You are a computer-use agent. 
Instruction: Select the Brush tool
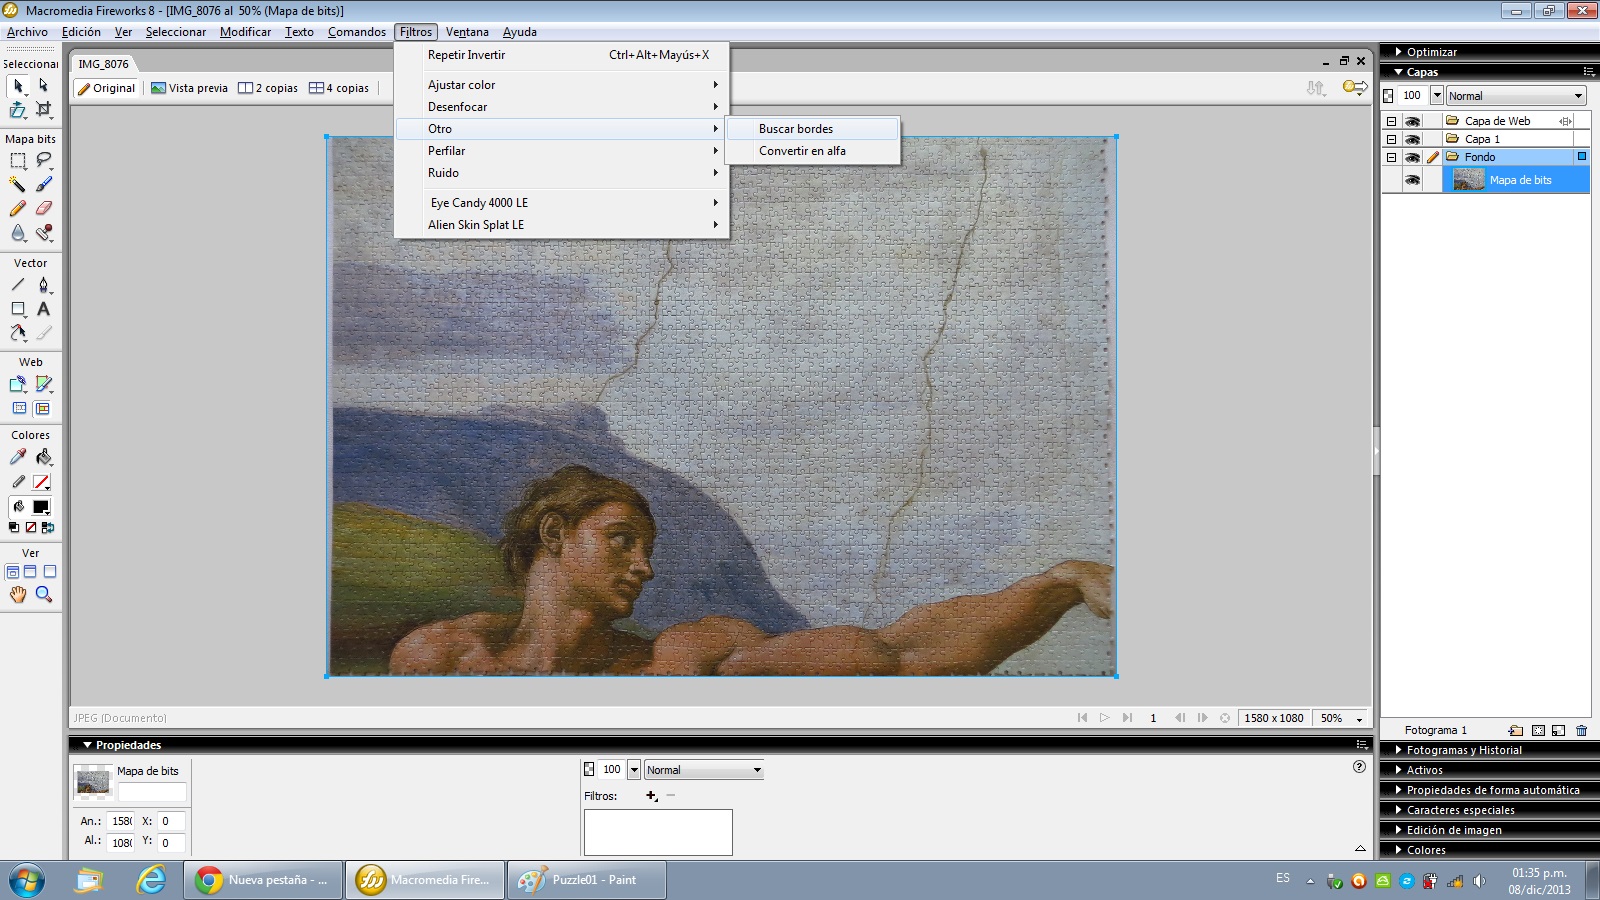pos(43,184)
